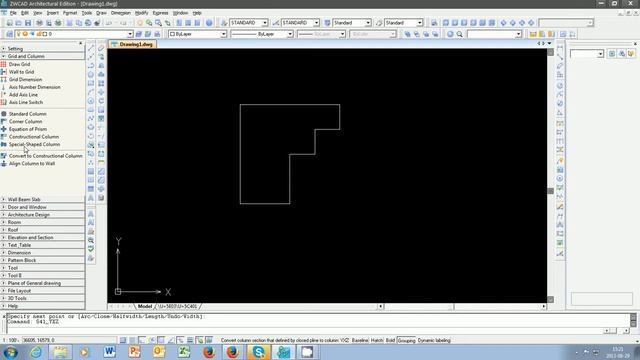Image resolution: width=640 pixels, height=360 pixels.
Task: Click the command line vertical scrollbar
Action: point(633,320)
